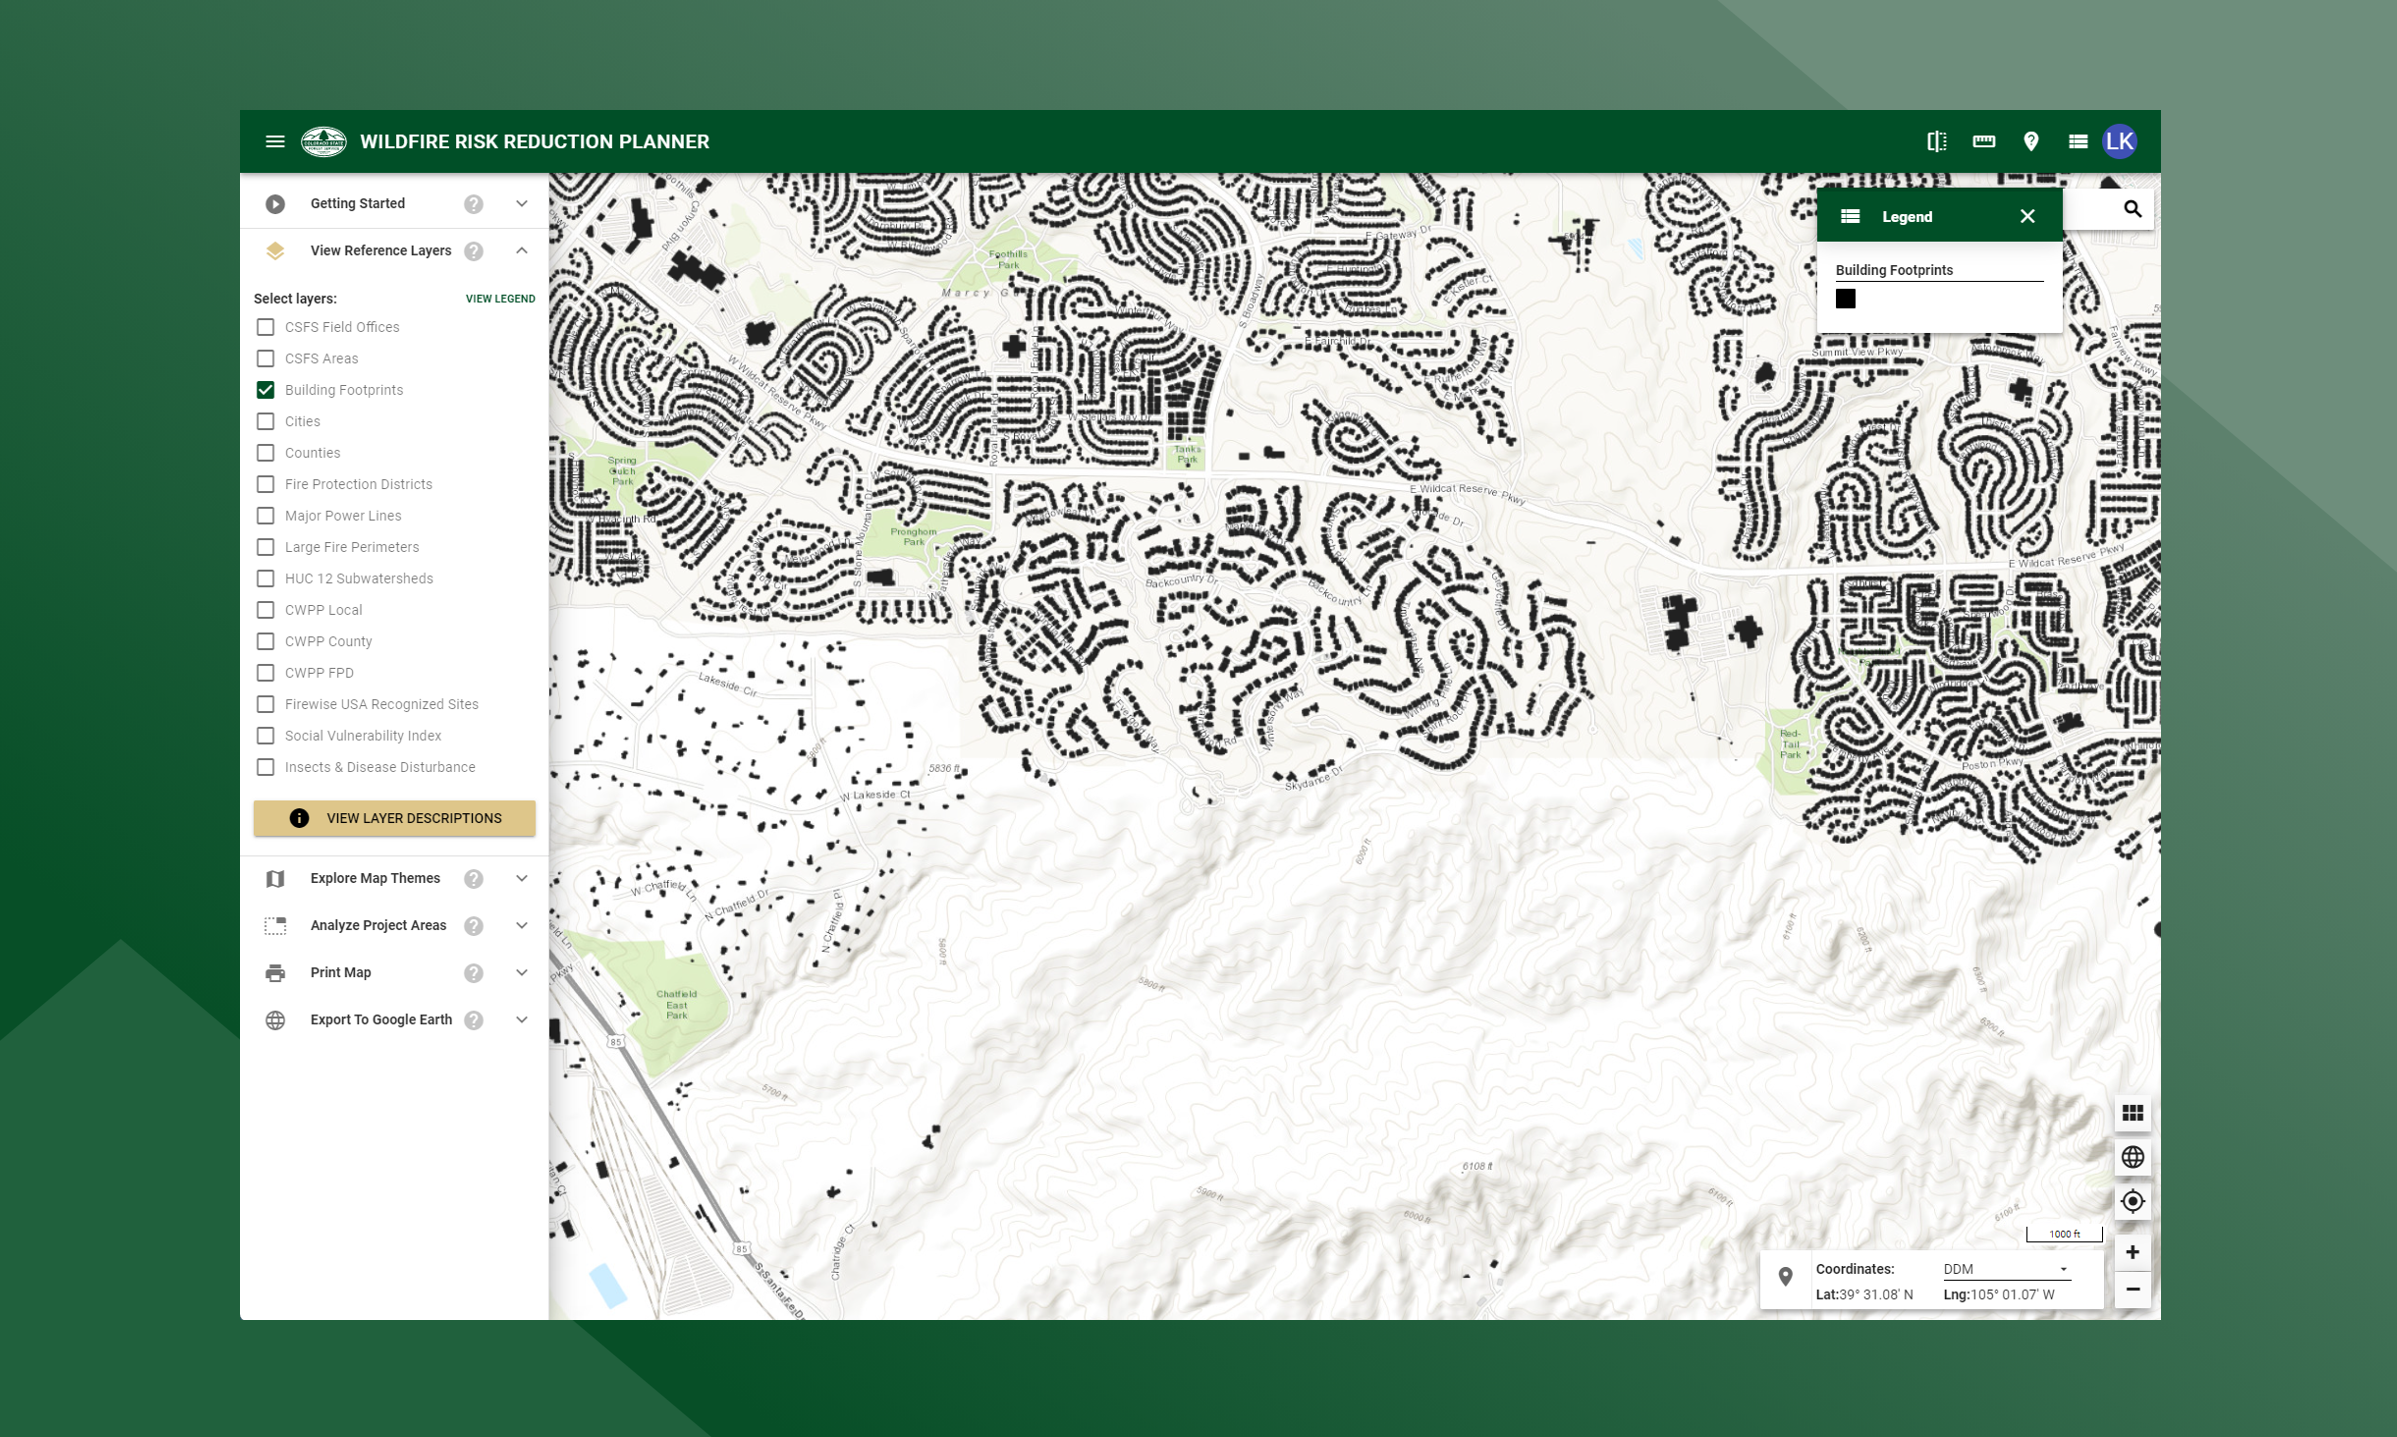The image size is (2397, 1437).
Task: Open the hamburger navigation menu
Action: point(275,142)
